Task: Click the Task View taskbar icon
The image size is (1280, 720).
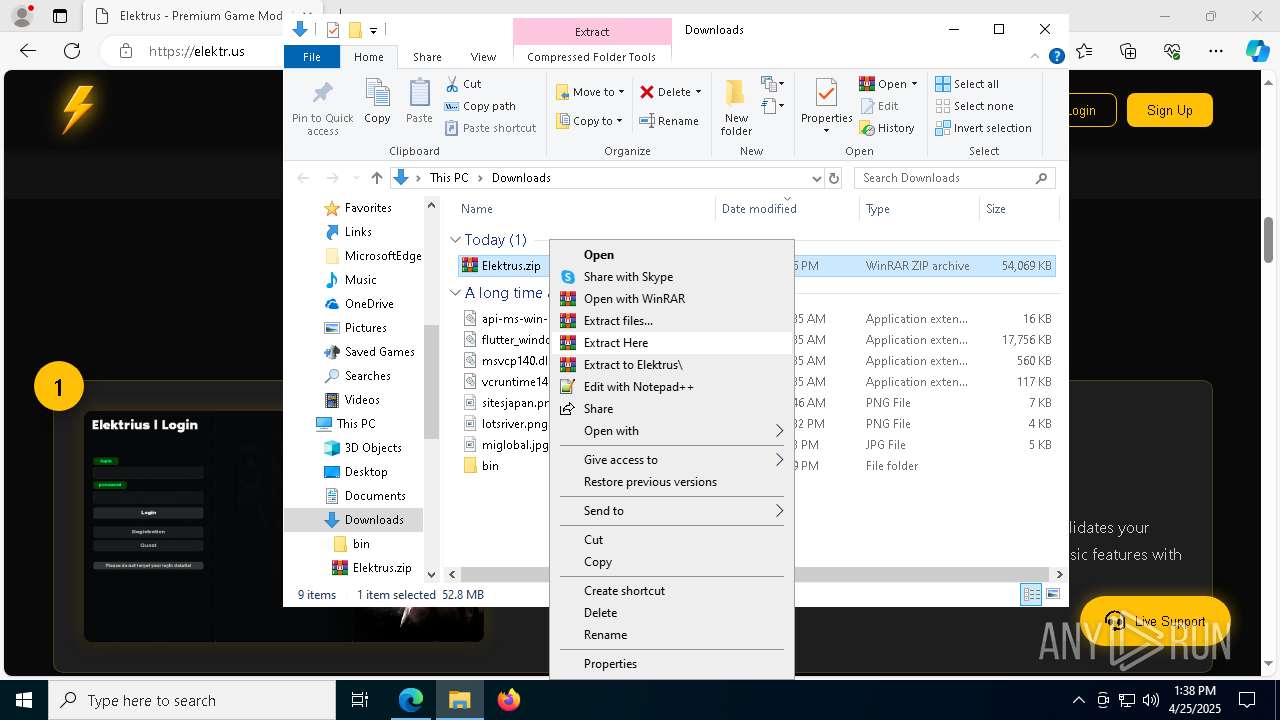Action: 360,700
